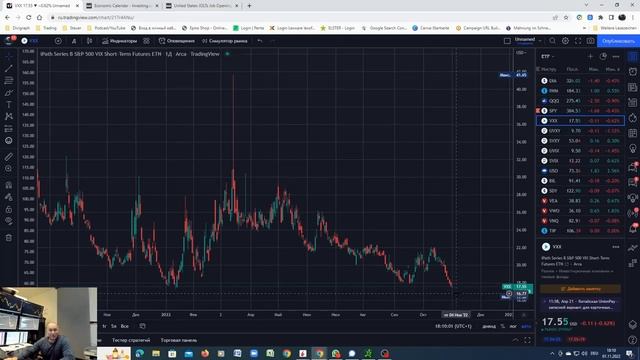The height and width of the screenshot is (360, 640).
Task: Click the compare or add symbol plus icon
Action: pos(58,41)
